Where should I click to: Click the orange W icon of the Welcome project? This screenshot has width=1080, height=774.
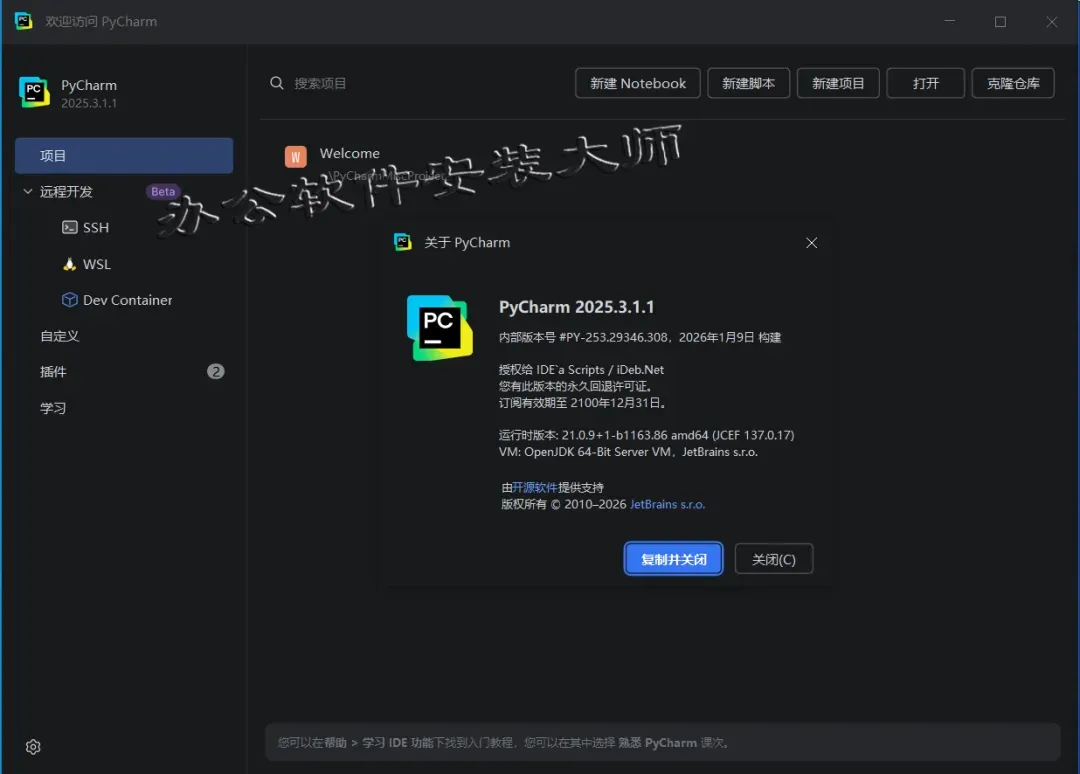point(295,157)
